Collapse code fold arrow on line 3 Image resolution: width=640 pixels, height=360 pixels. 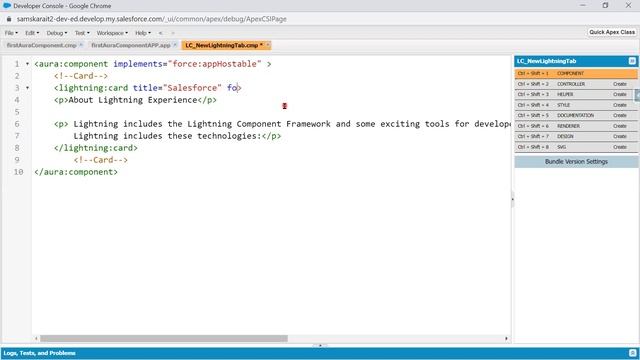[x=27, y=88]
